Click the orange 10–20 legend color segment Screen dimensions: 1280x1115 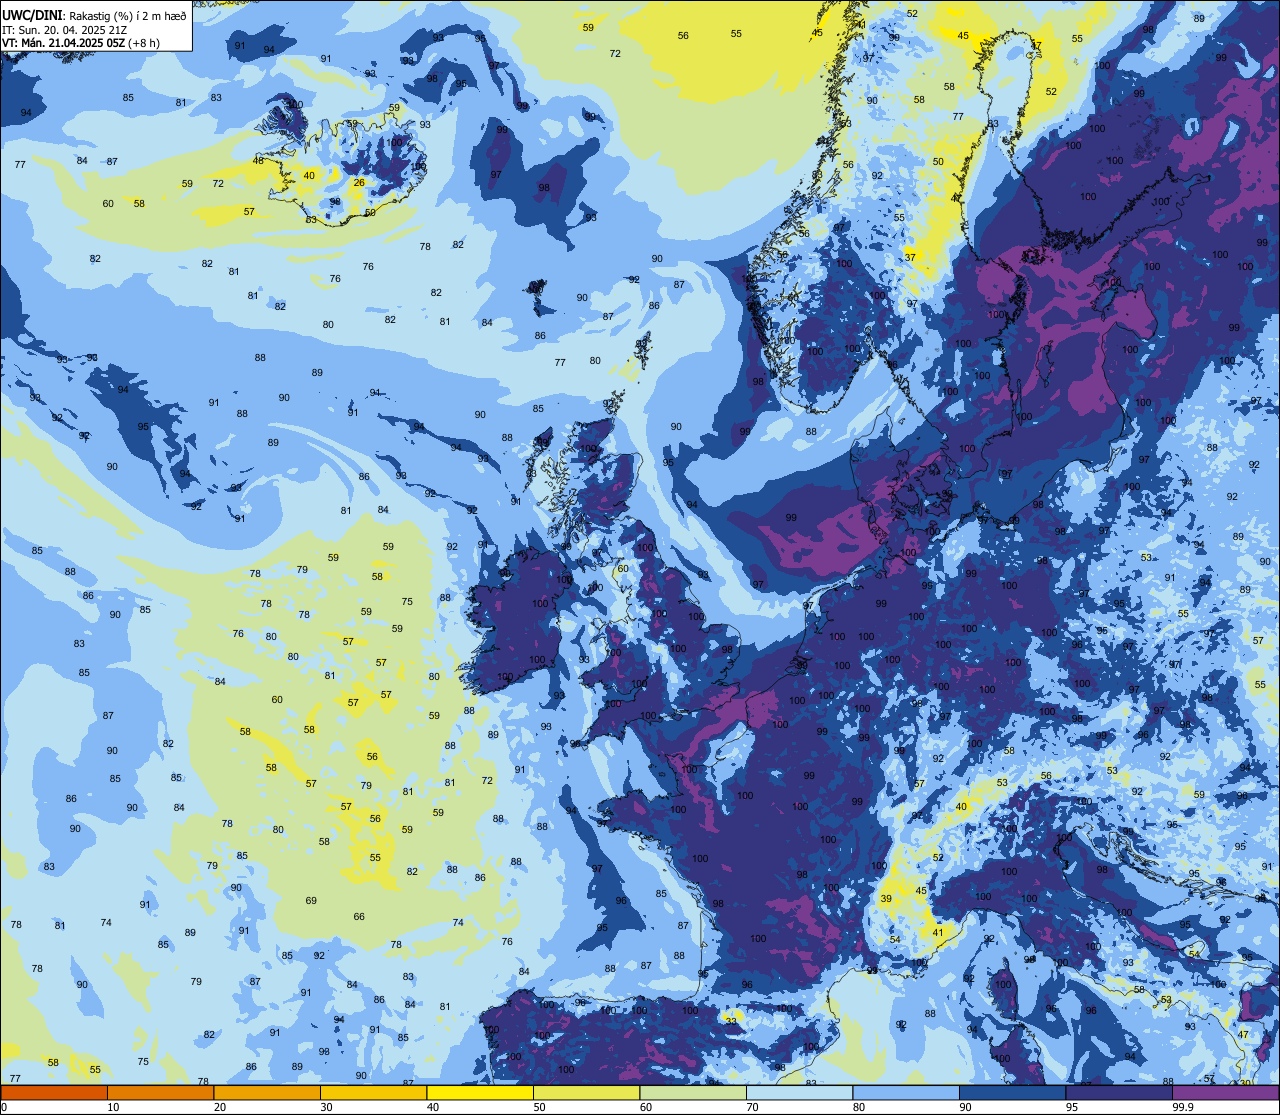tap(160, 1092)
